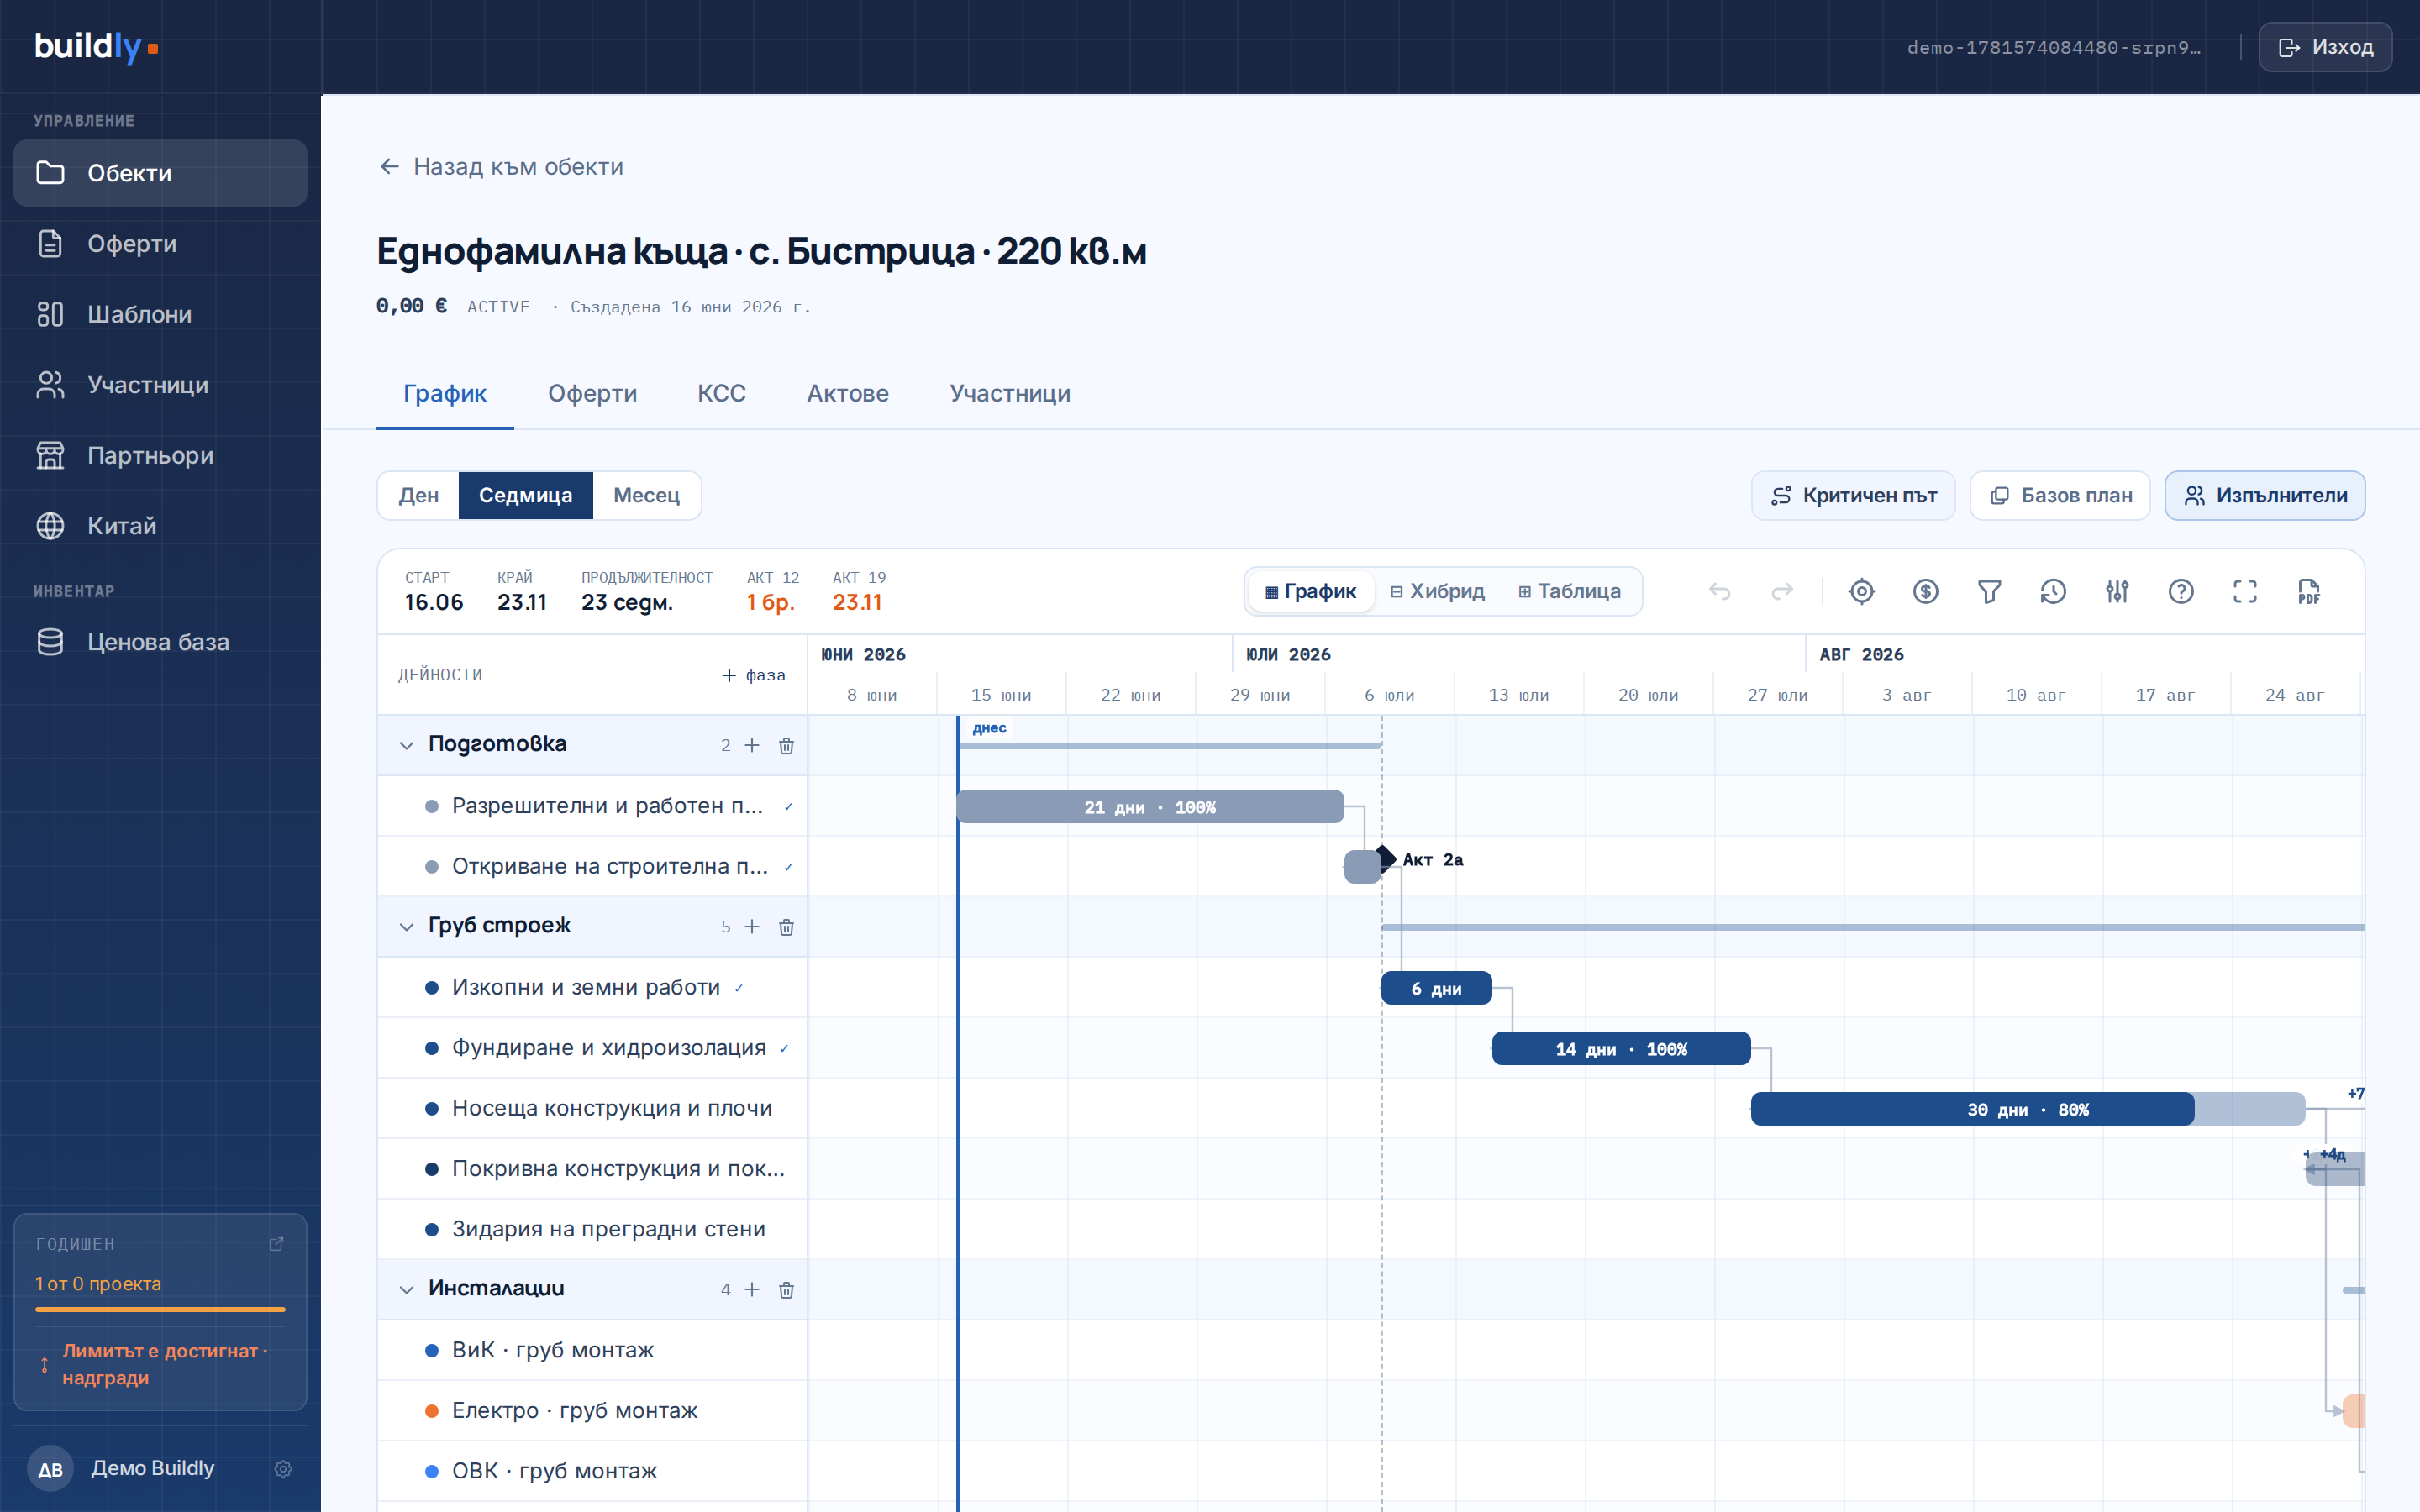Open the filter funnel icon
2420x1512 pixels.
[1989, 592]
